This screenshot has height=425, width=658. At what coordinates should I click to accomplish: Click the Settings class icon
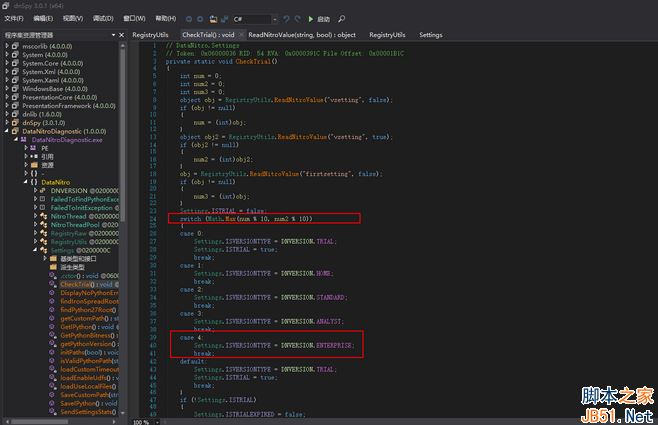(43, 250)
